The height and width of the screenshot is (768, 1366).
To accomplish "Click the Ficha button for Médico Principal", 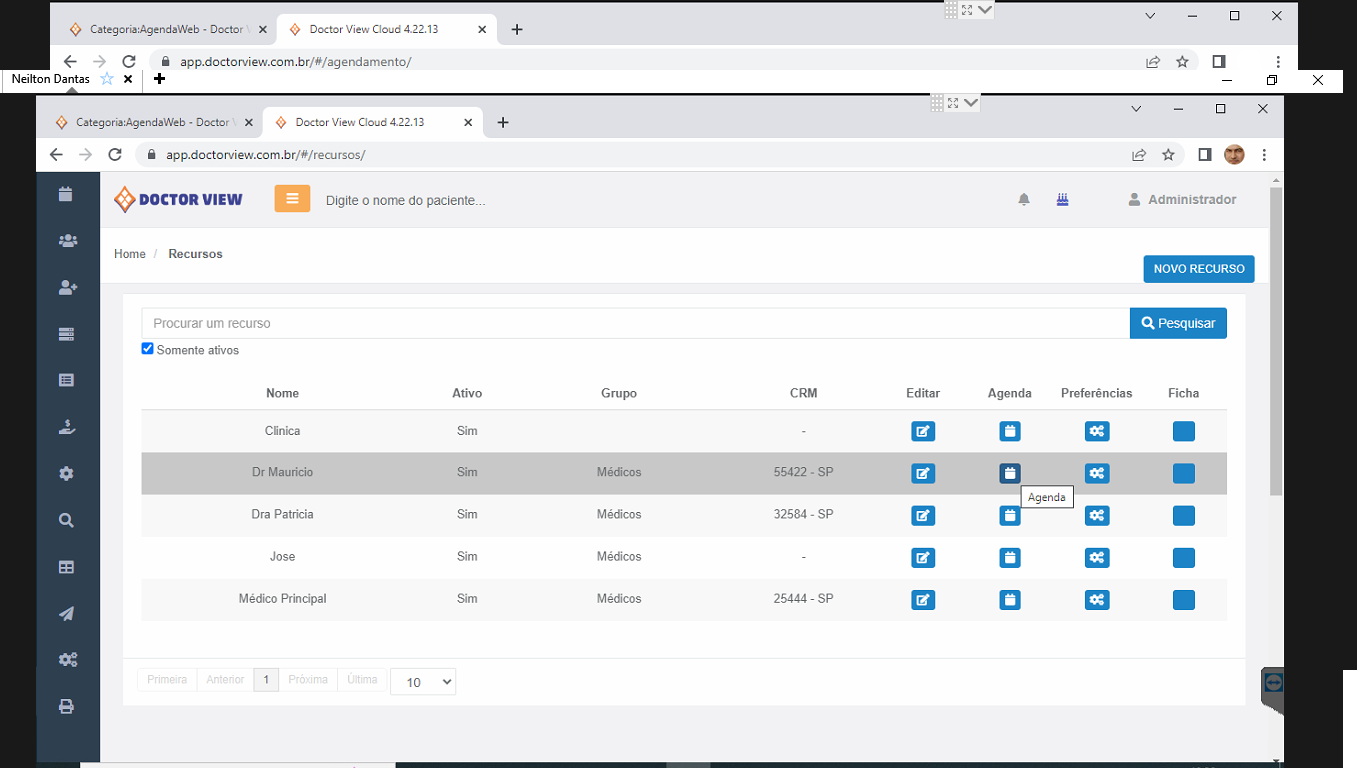I will tap(1184, 600).
